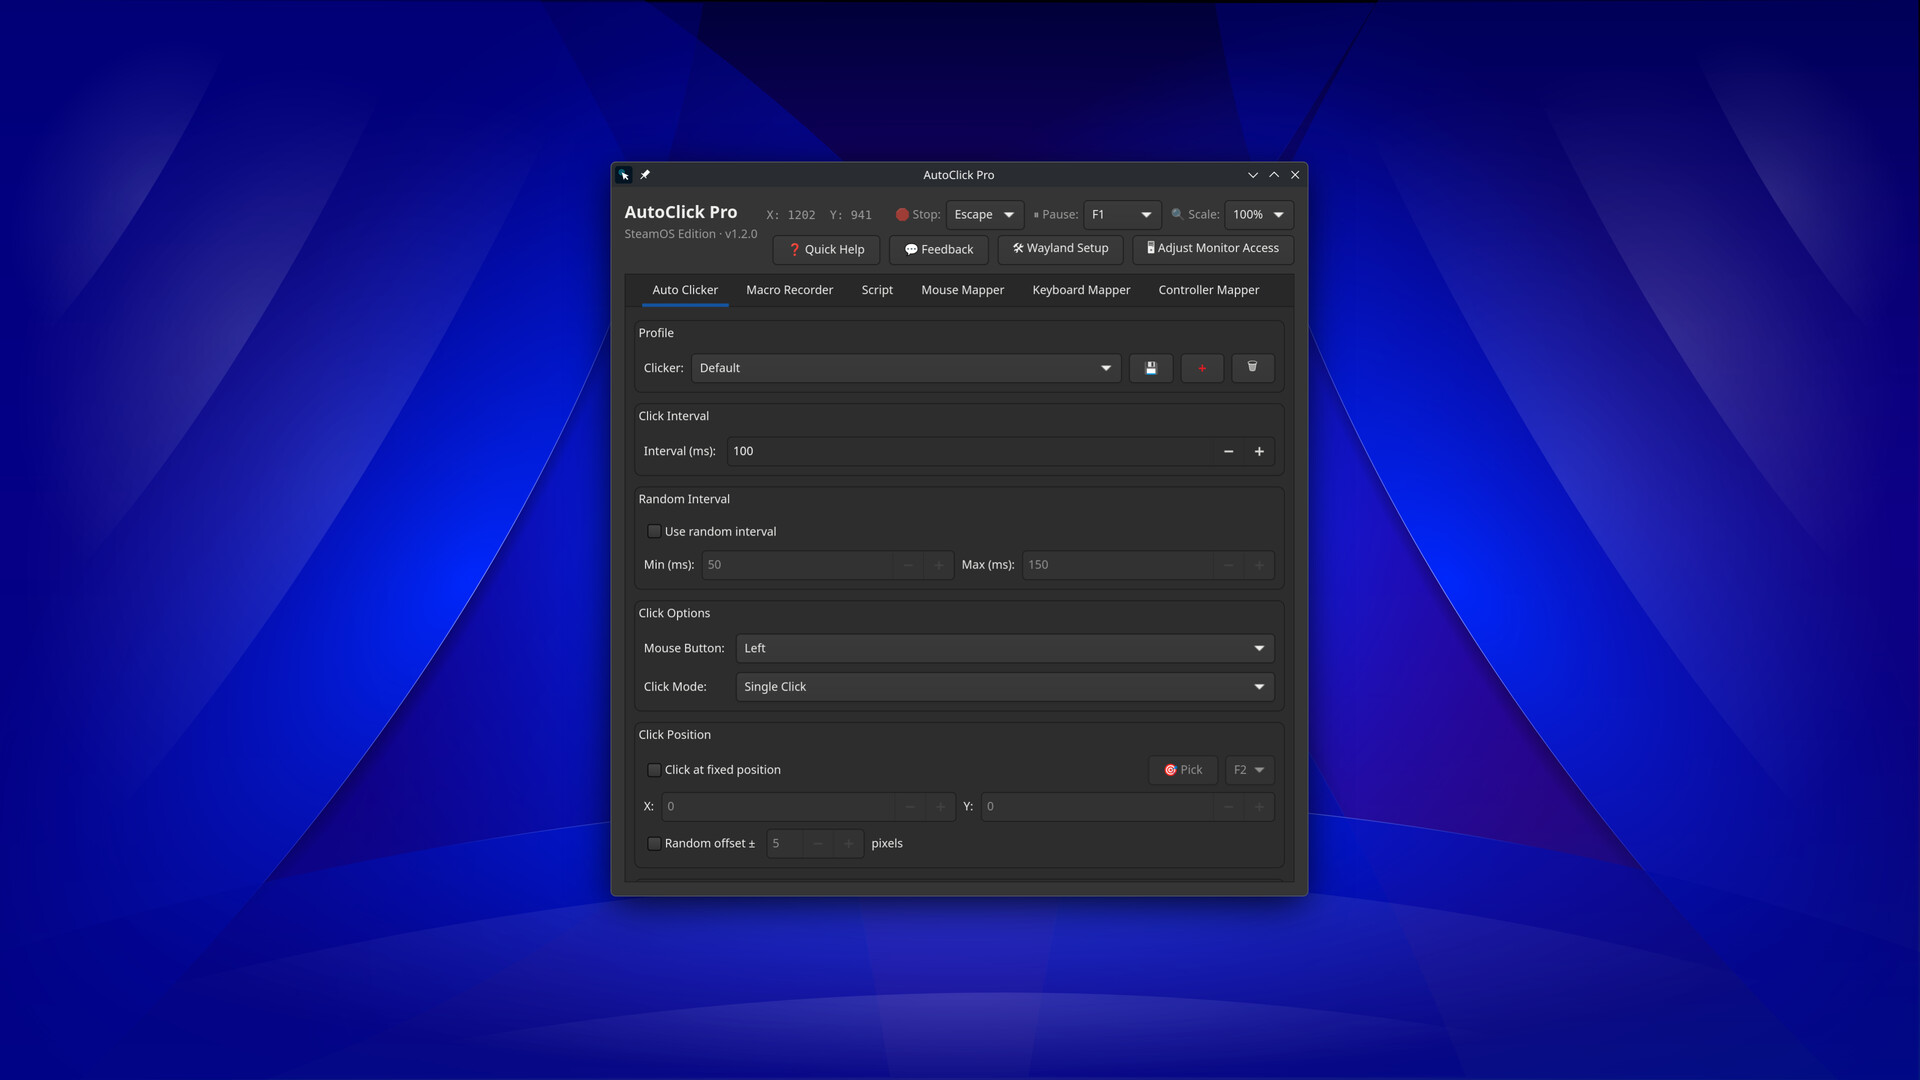Increase the Min (ms) value
1920x1080 pixels.
tap(938, 565)
